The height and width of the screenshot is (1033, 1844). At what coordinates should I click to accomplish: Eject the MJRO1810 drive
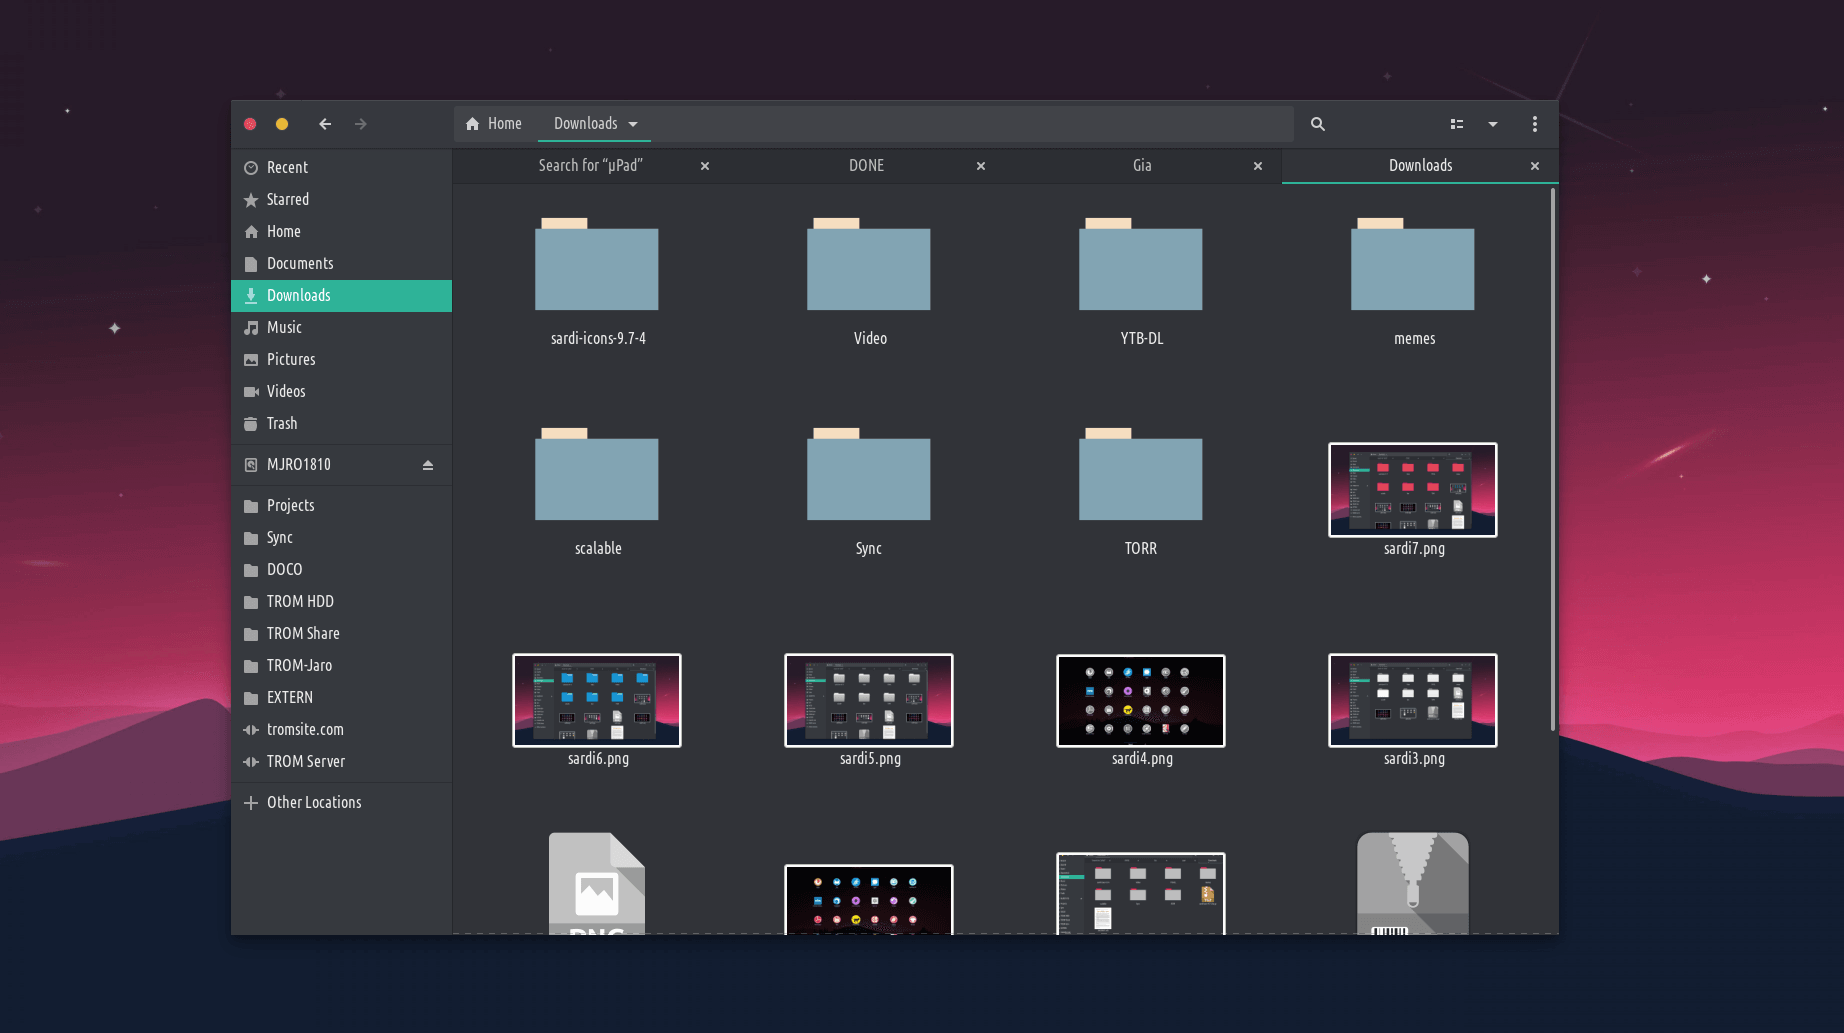coord(427,465)
